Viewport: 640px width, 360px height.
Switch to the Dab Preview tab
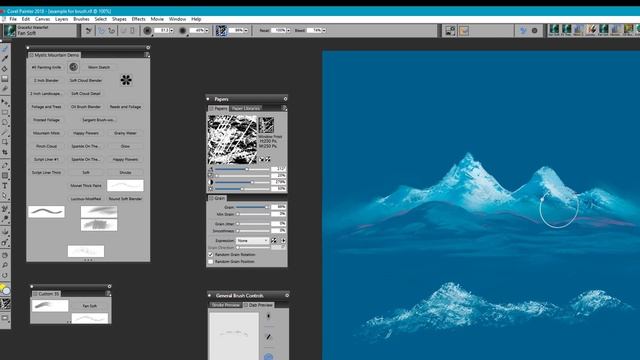(x=259, y=305)
